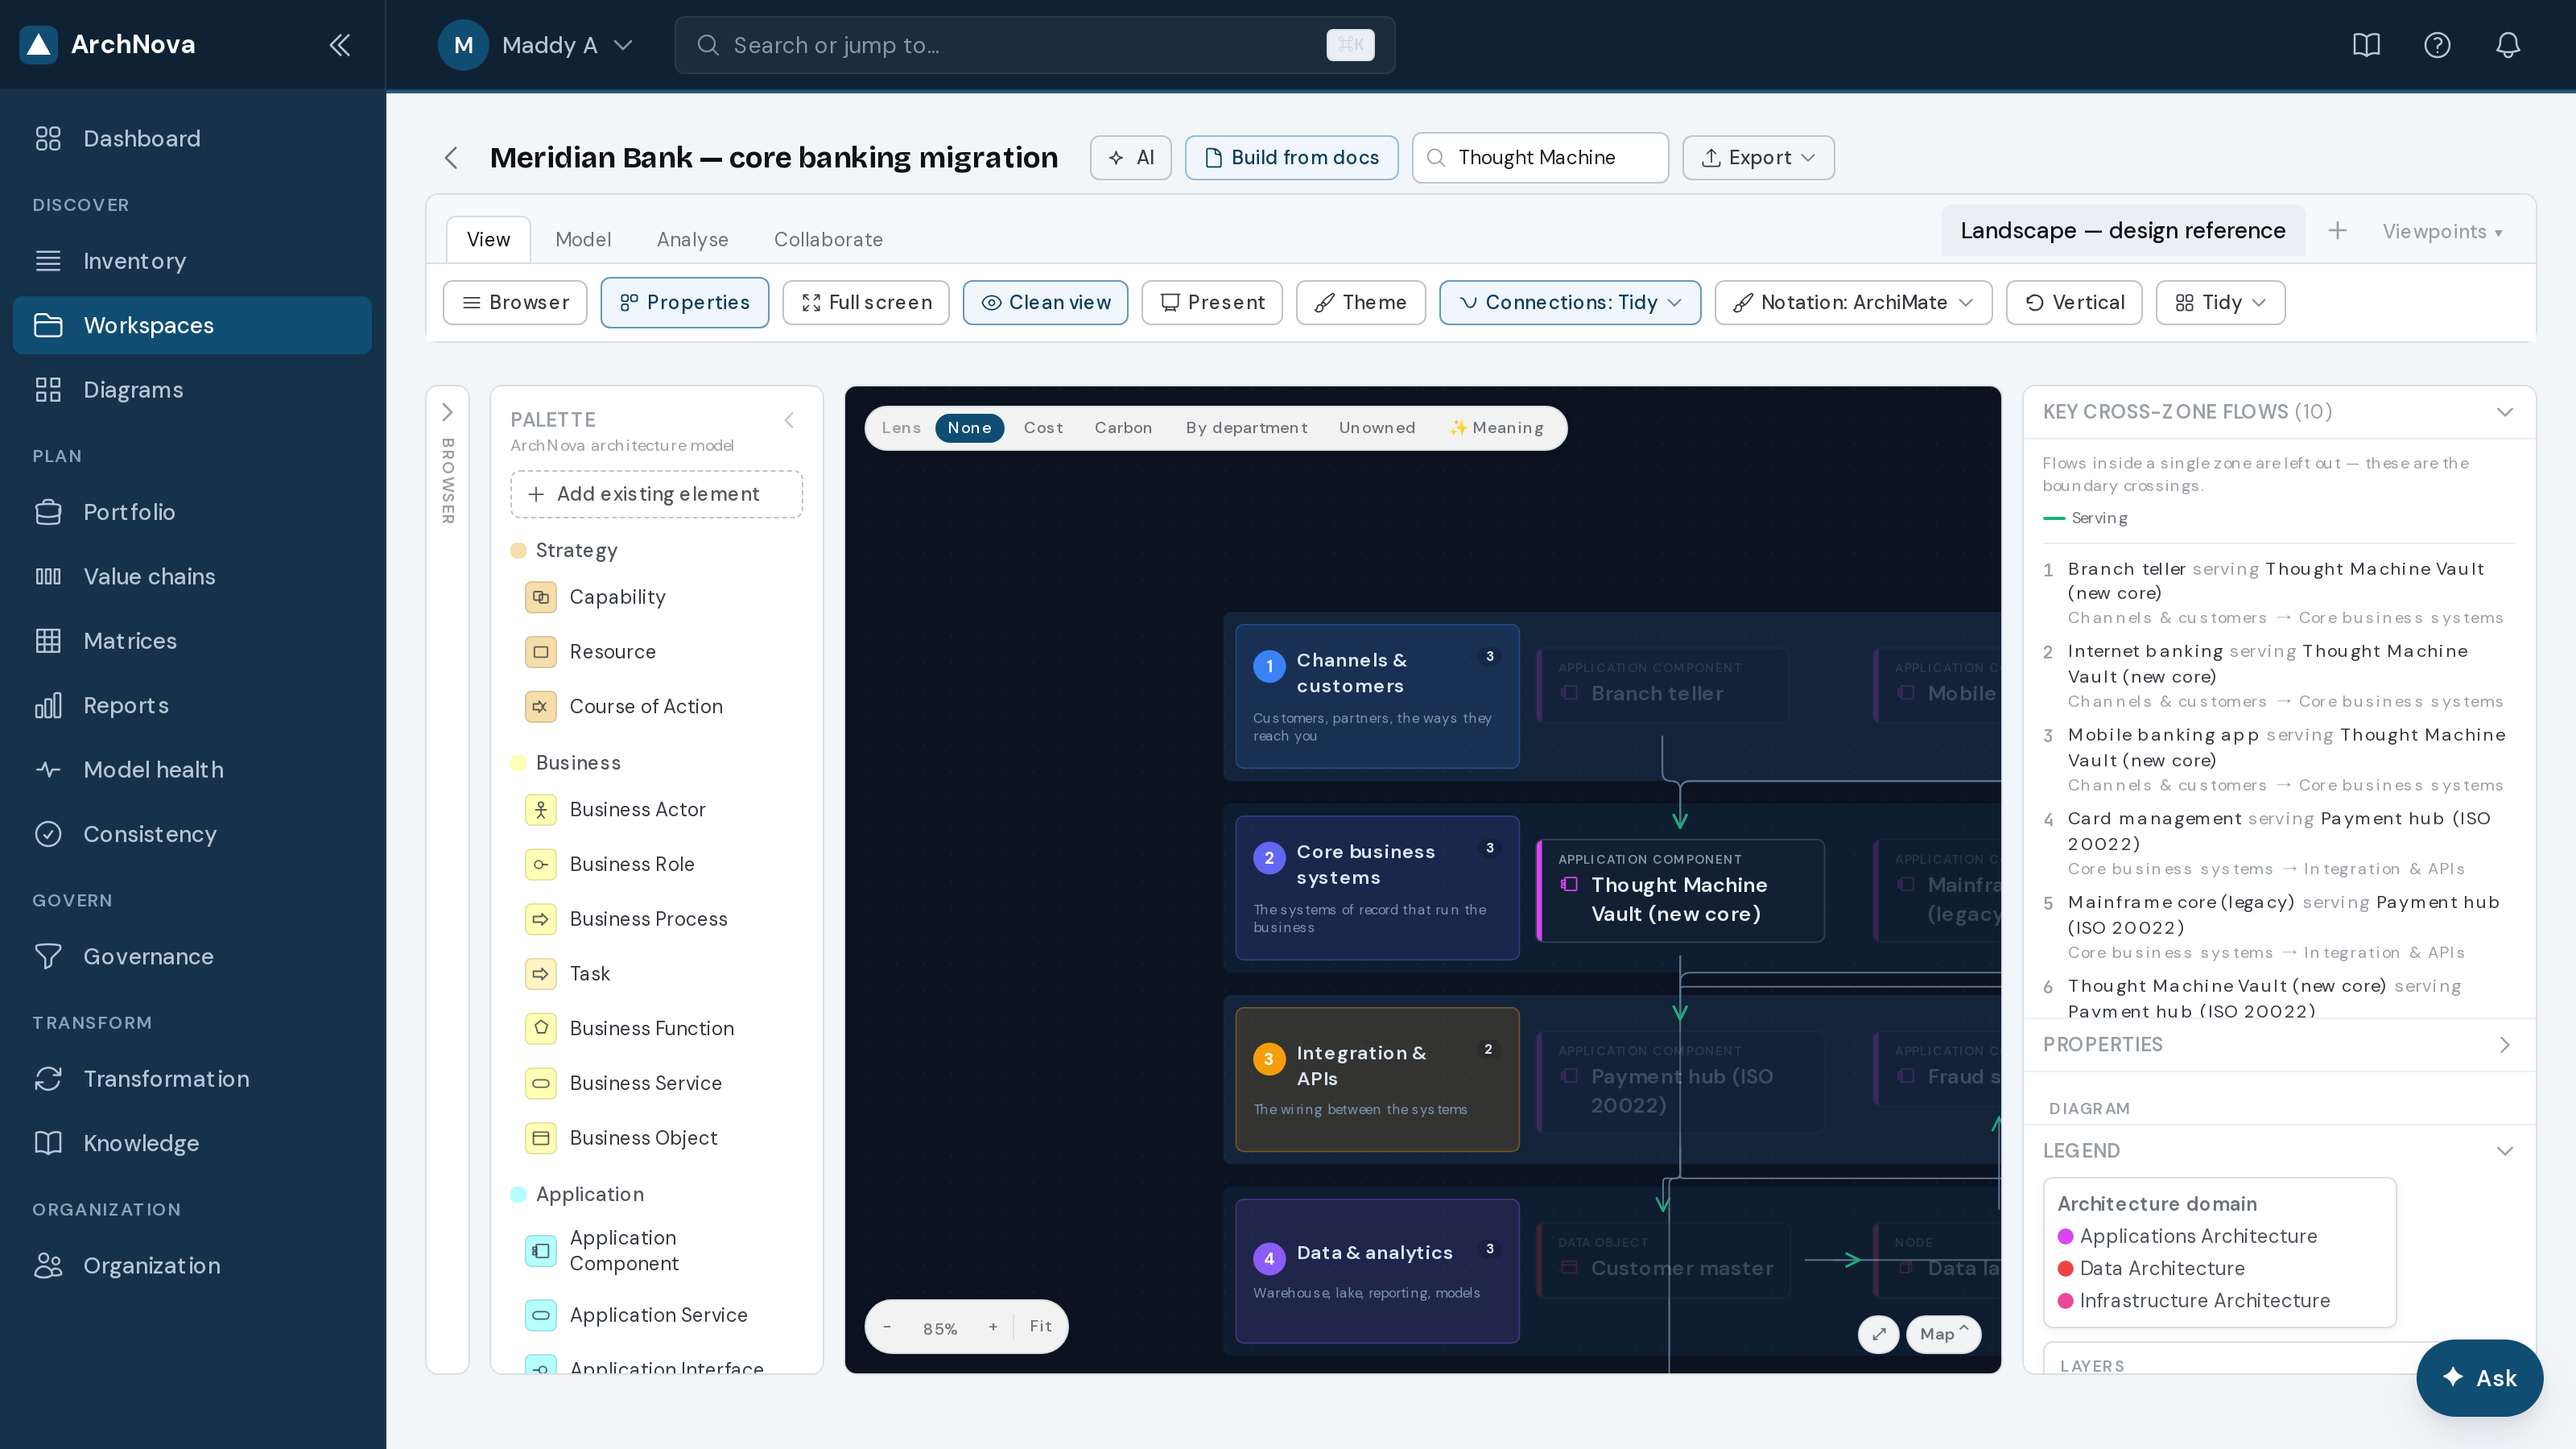Screen dimensions: 2576x1449
Task: Collapse the left sidebar with double-chevron icon
Action: tap(340, 45)
